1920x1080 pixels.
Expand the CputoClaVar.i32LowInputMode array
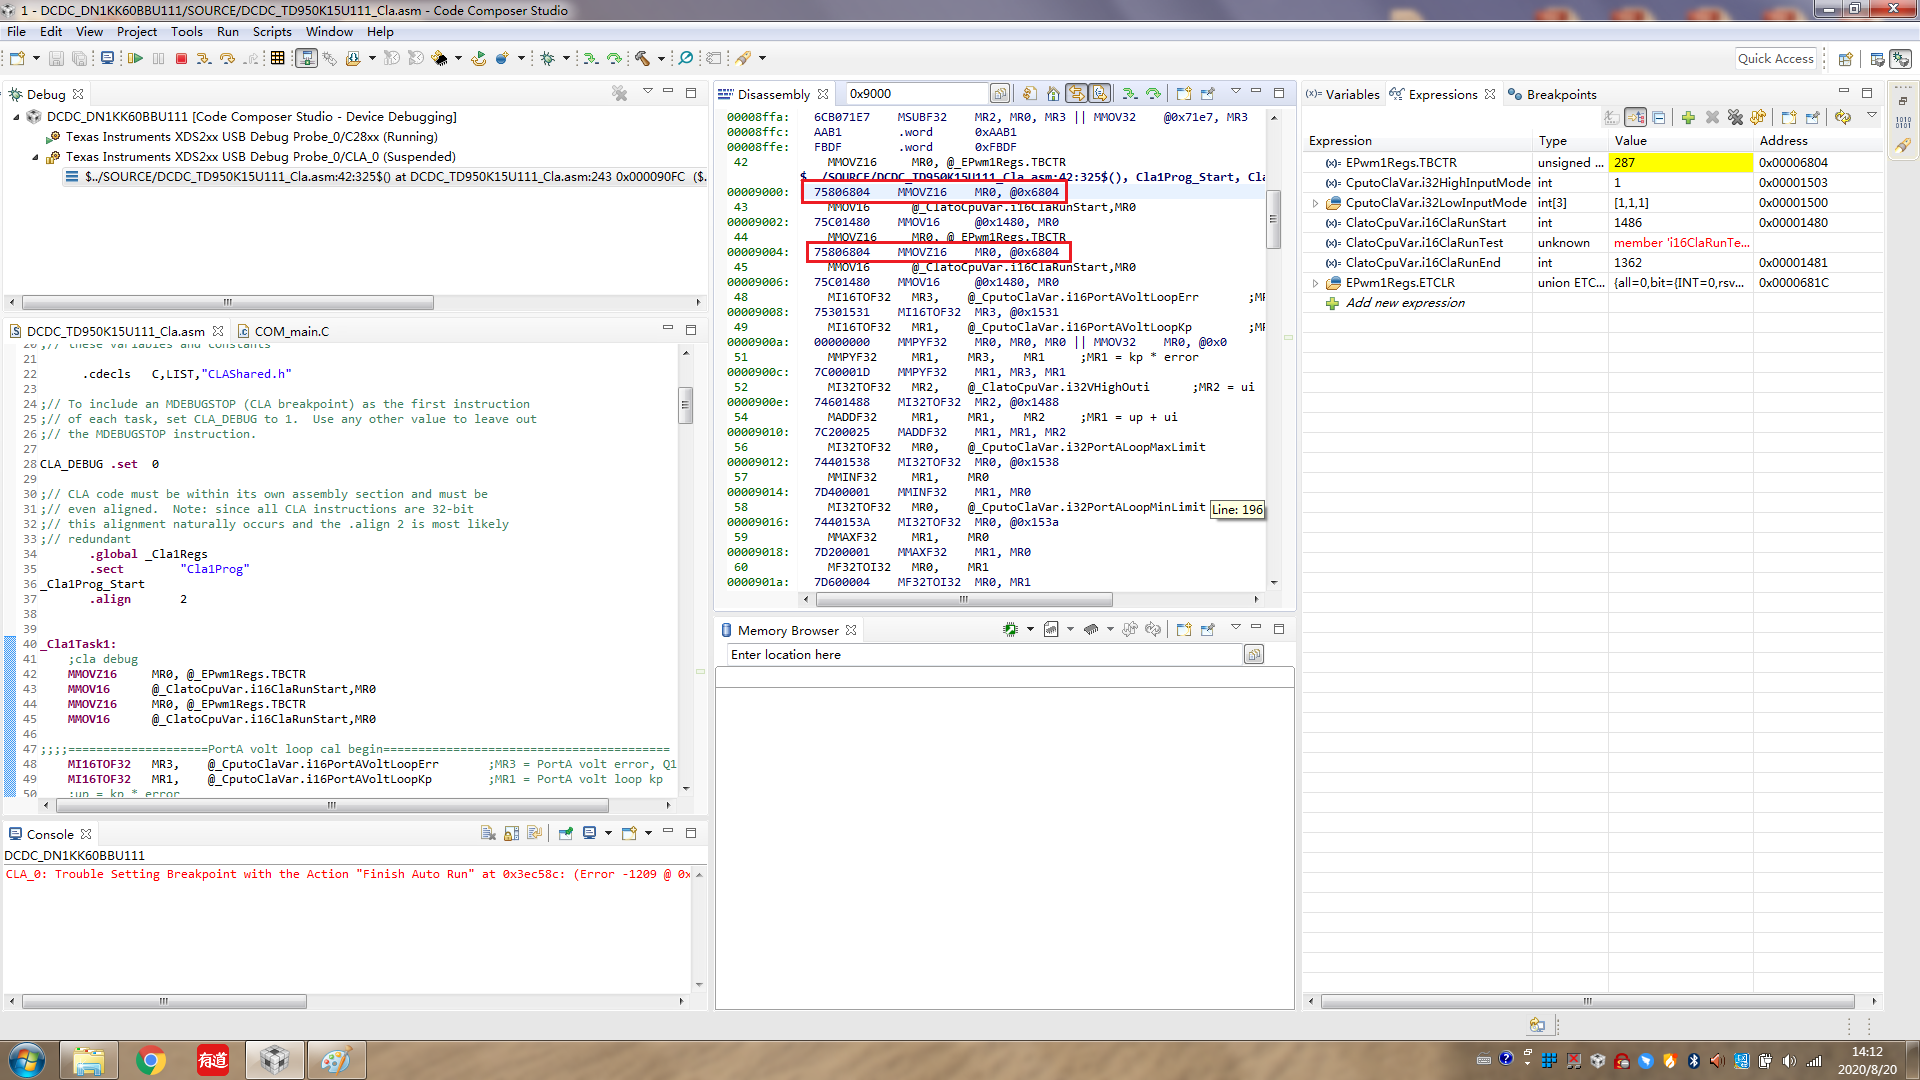click(1315, 203)
